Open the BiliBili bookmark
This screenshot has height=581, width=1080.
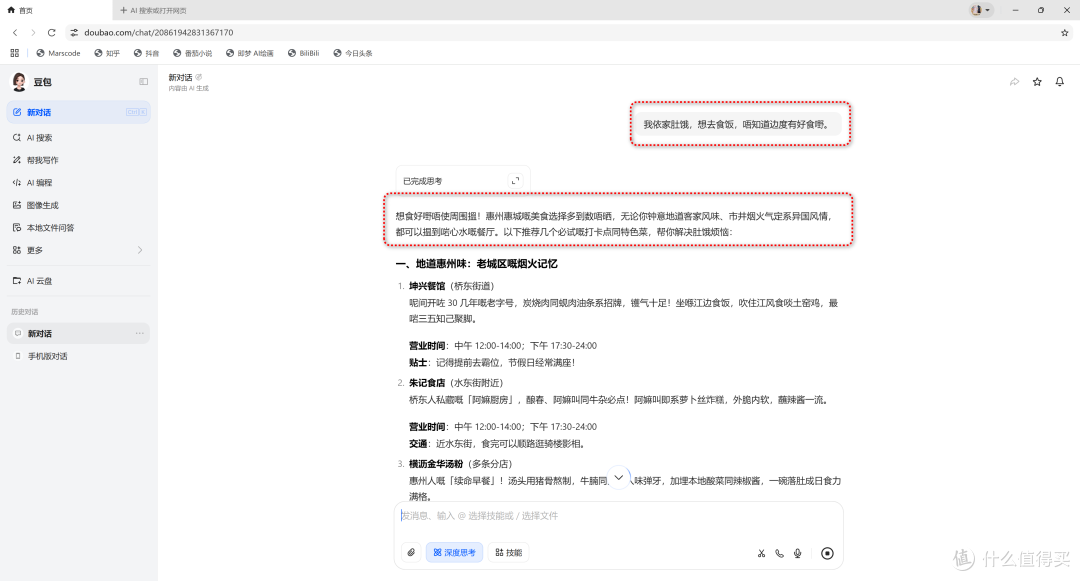[x=304, y=53]
